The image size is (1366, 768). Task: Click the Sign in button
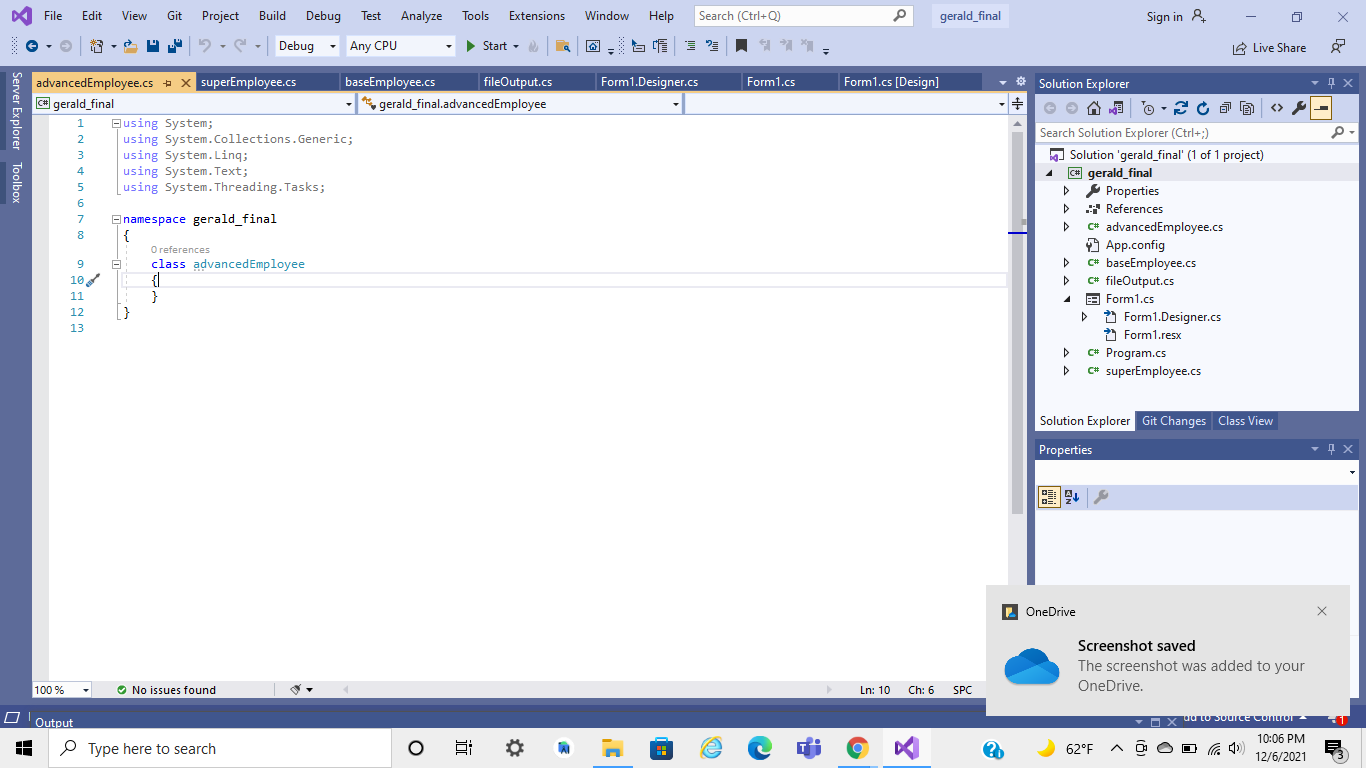(x=1166, y=17)
